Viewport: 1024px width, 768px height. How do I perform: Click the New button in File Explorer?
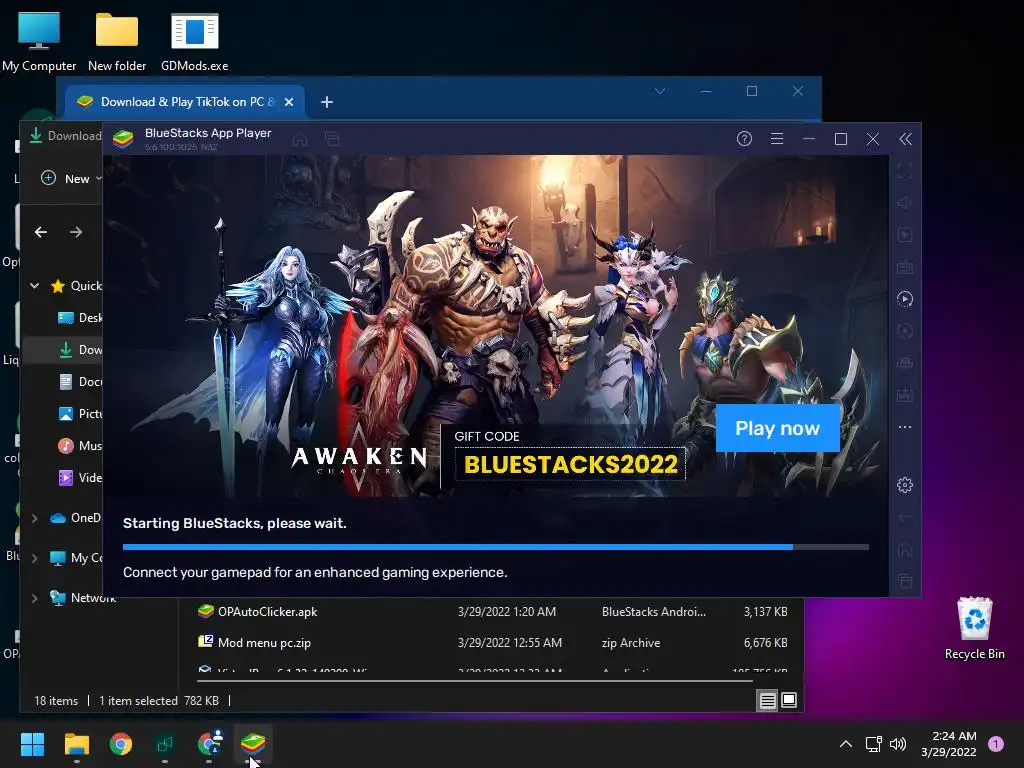(71, 178)
